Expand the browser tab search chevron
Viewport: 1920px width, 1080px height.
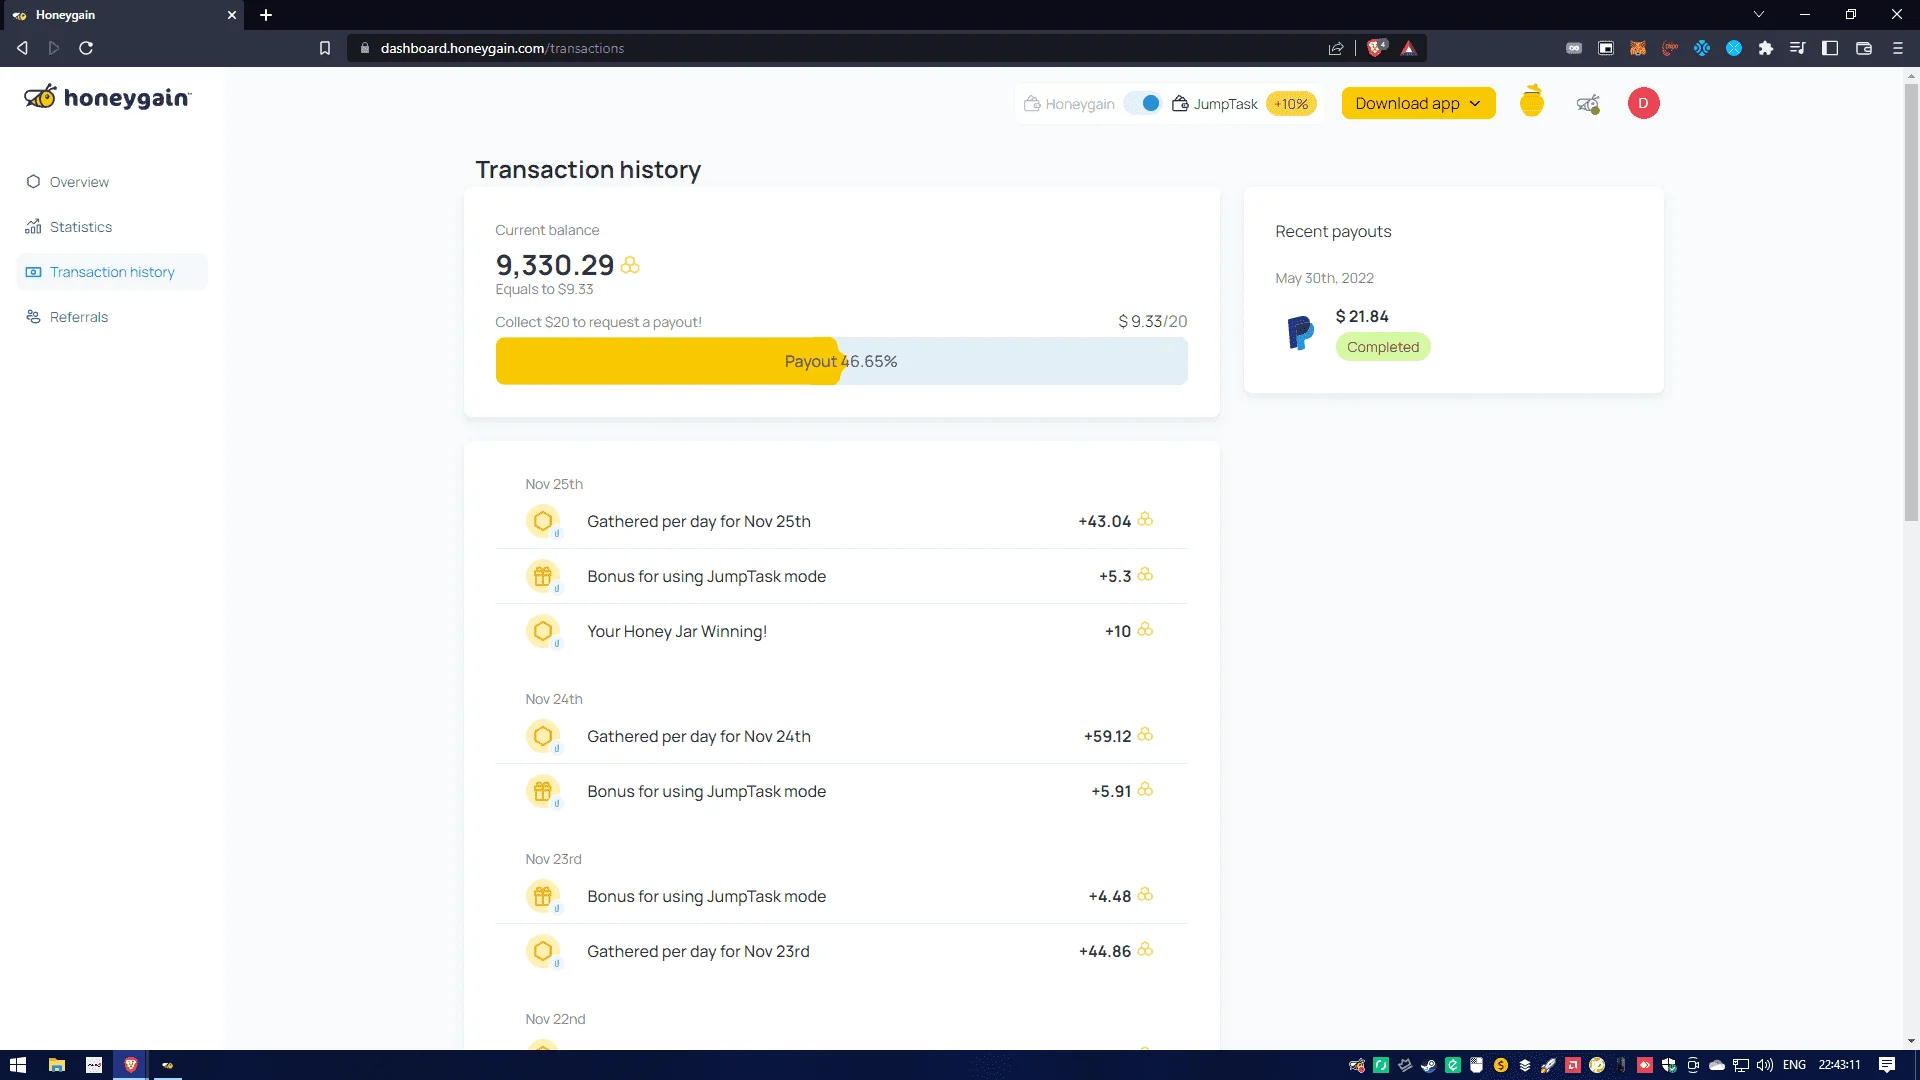click(1759, 14)
